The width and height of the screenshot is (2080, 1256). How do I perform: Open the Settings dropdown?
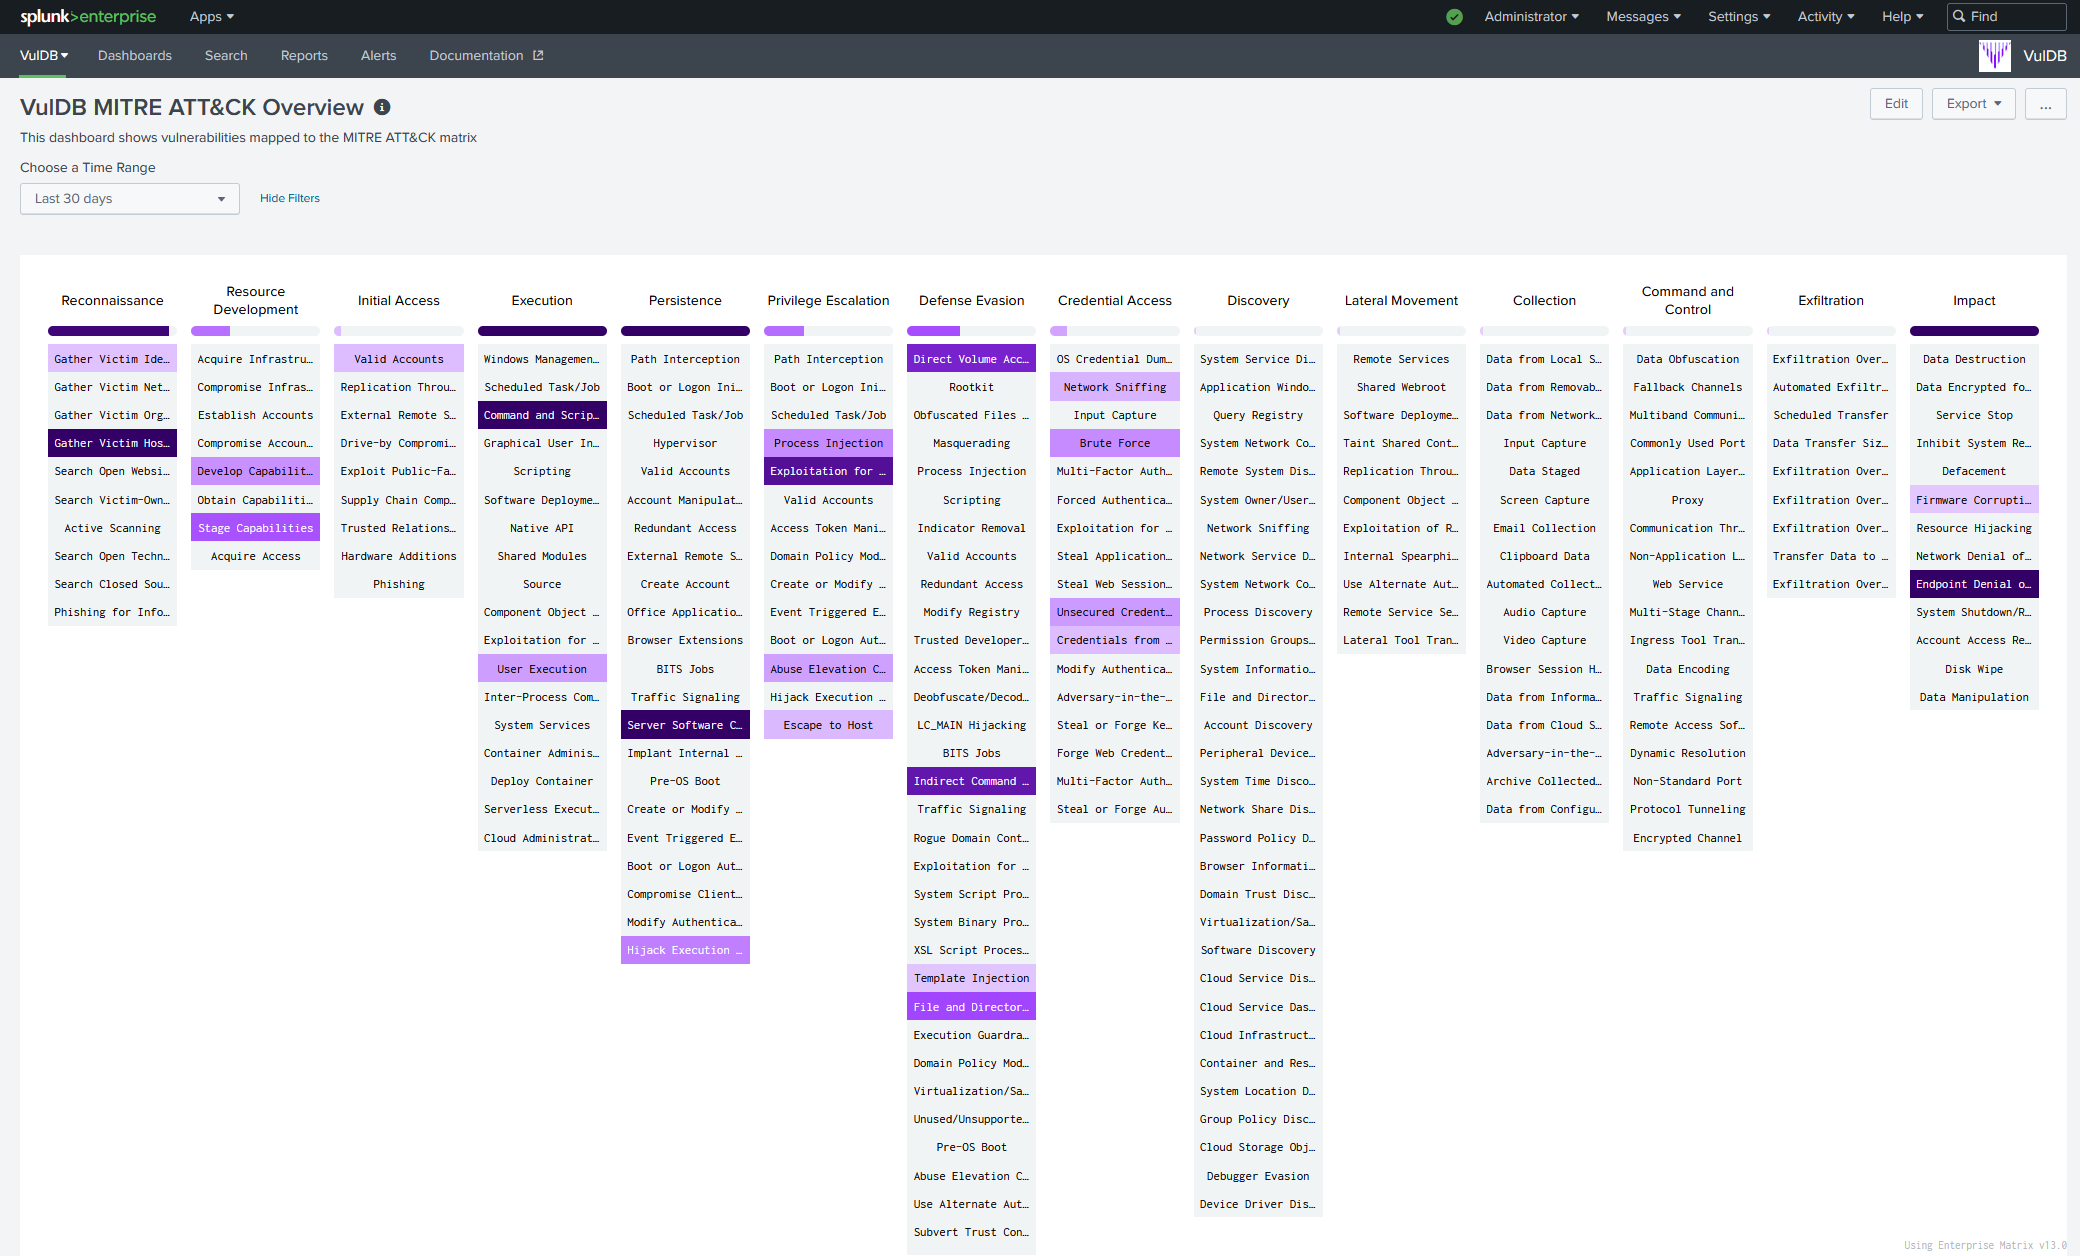1739,17
